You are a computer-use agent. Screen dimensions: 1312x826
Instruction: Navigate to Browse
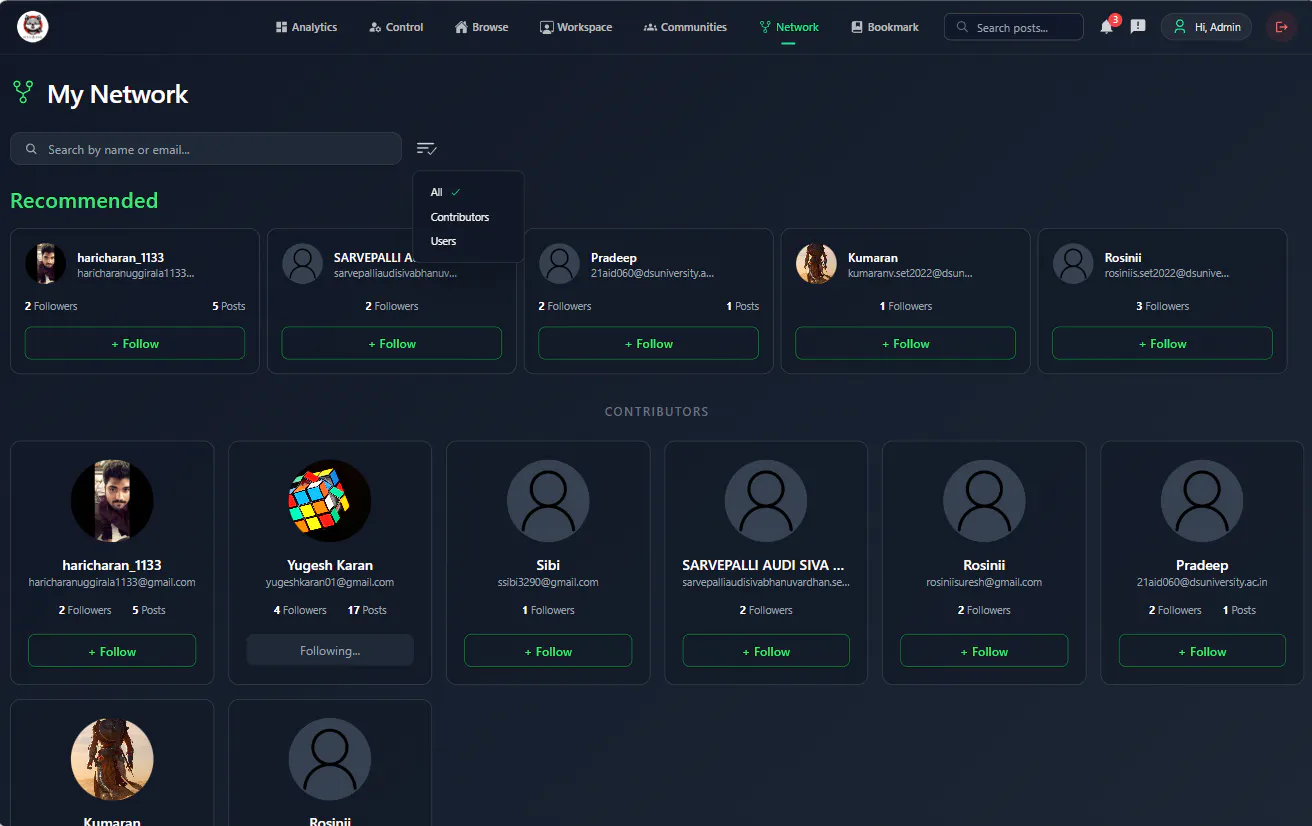(481, 27)
